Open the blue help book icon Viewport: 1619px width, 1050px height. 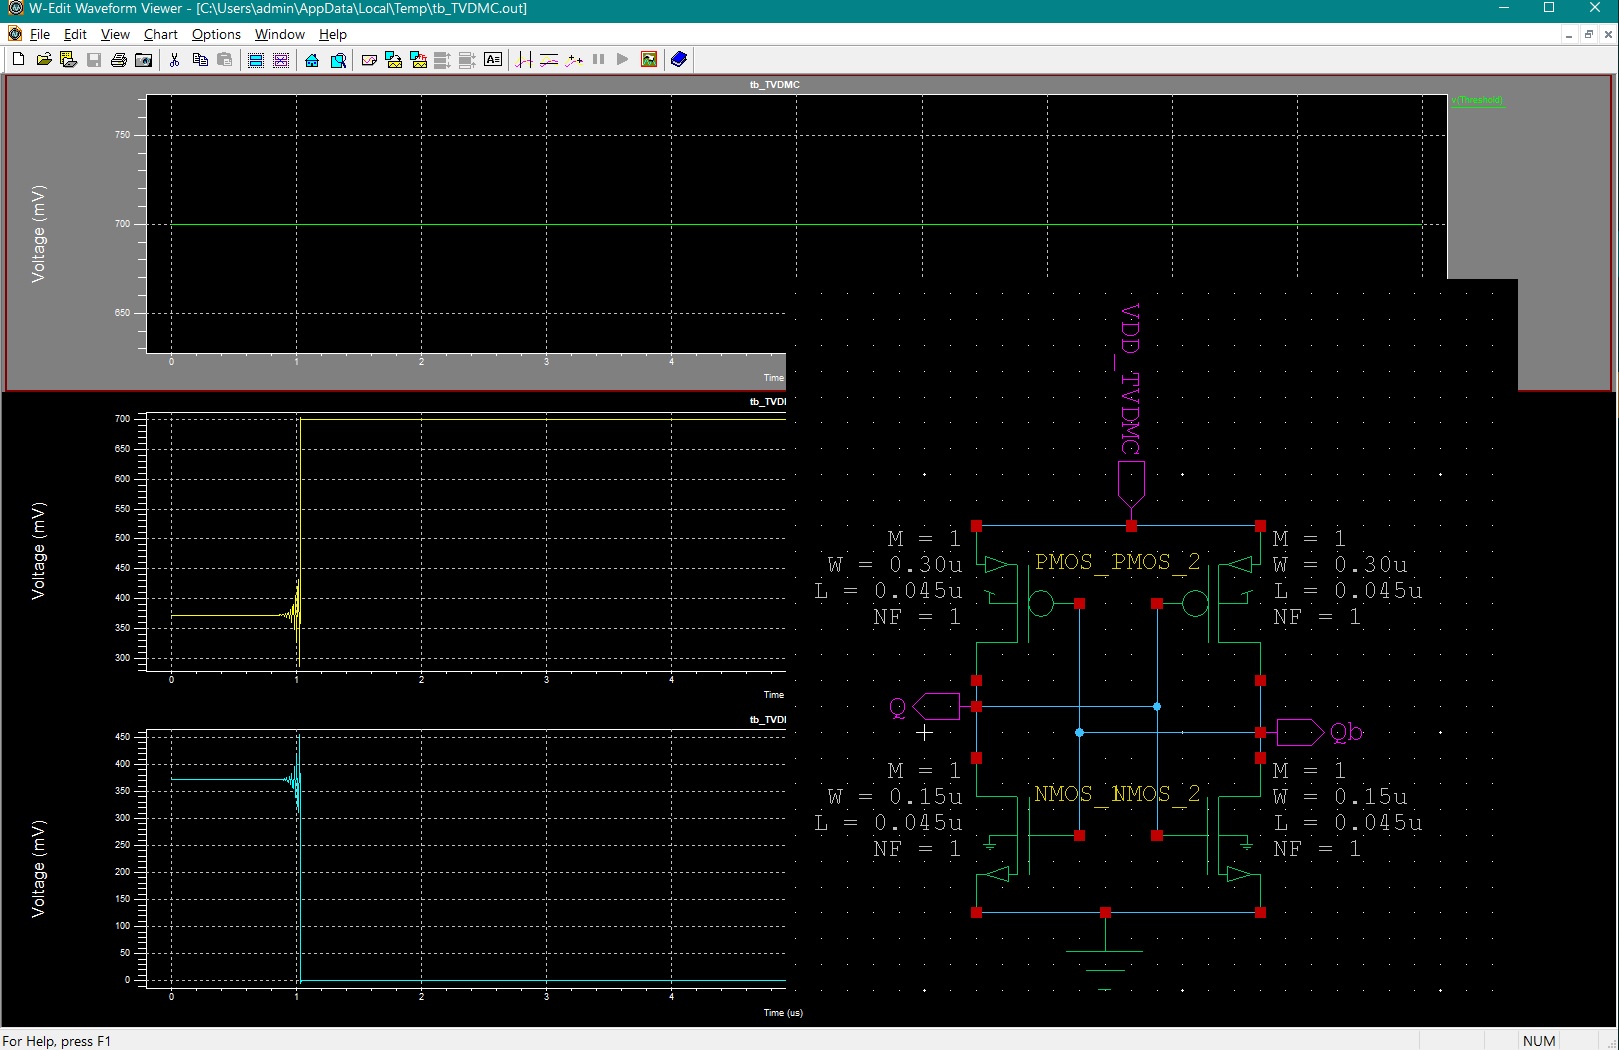coord(679,60)
